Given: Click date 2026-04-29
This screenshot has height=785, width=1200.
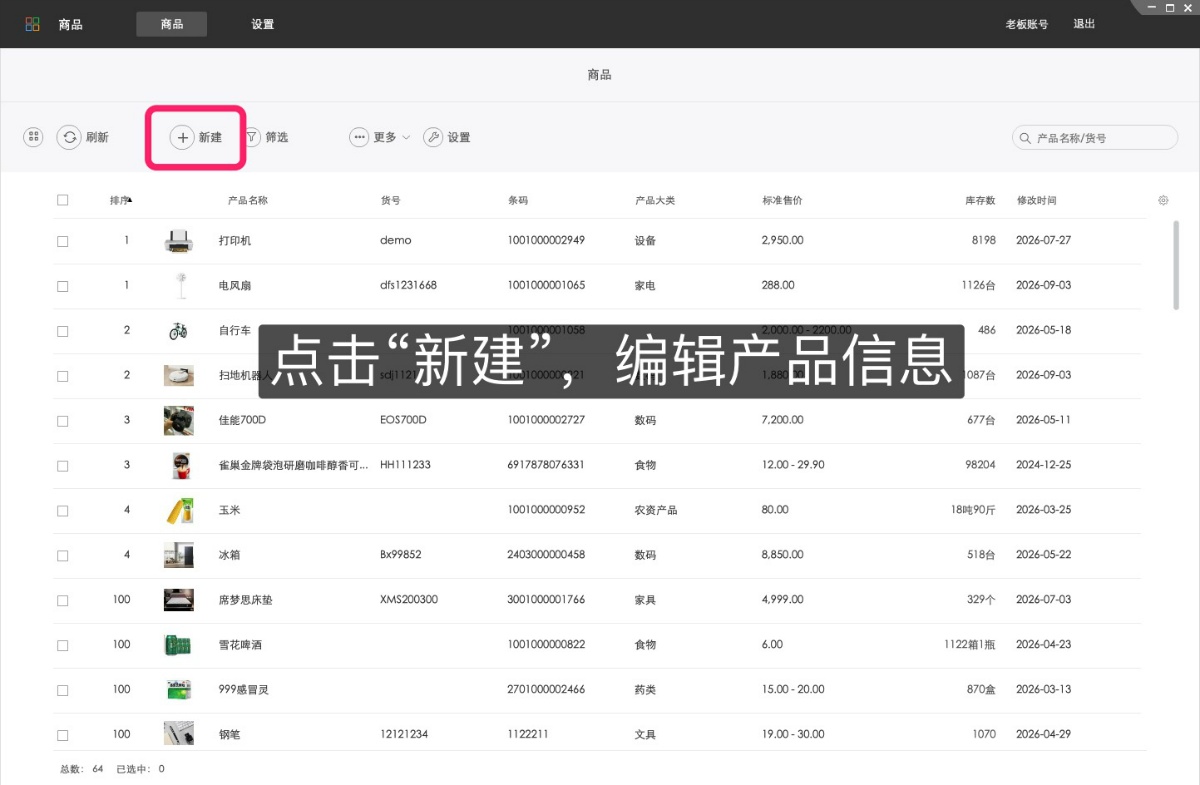Looking at the screenshot, I should (x=1043, y=734).
